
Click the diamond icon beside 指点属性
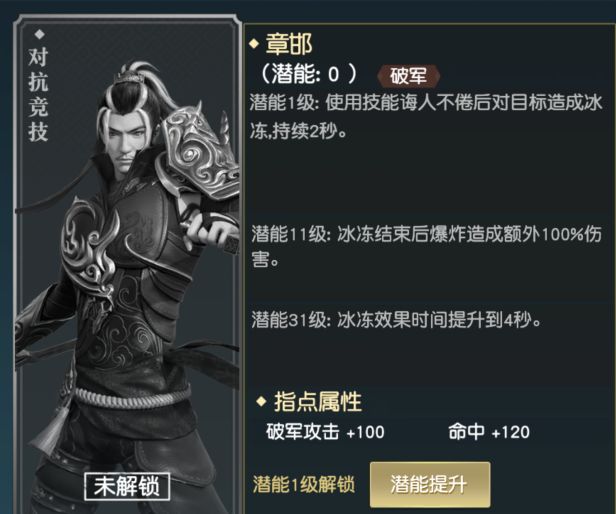[261, 402]
